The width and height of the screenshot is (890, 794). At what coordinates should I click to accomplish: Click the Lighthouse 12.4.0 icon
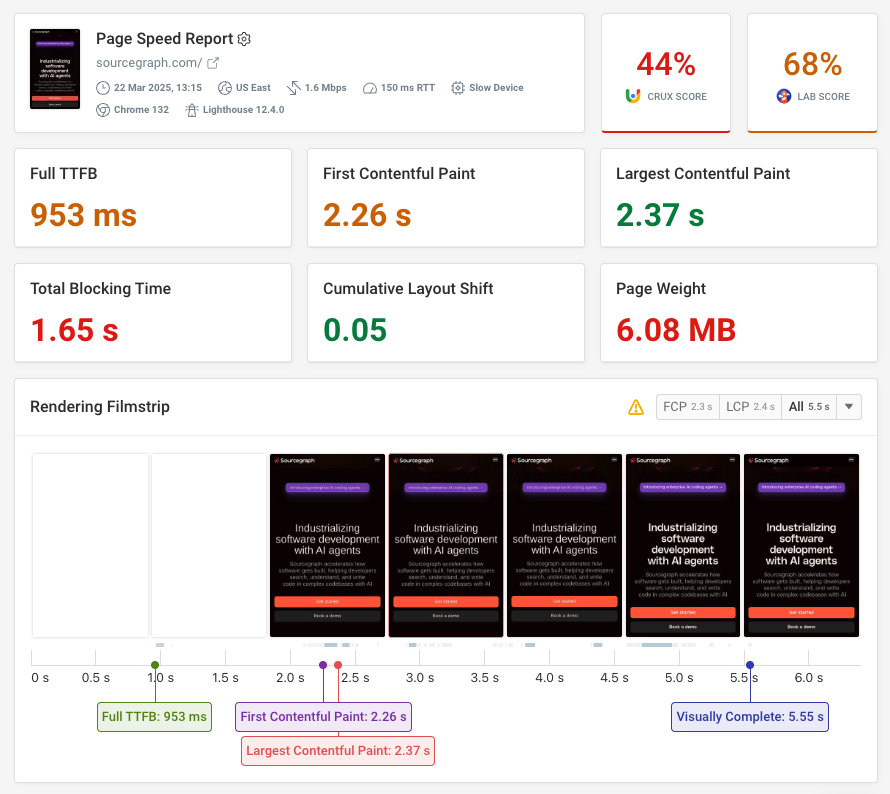191,109
